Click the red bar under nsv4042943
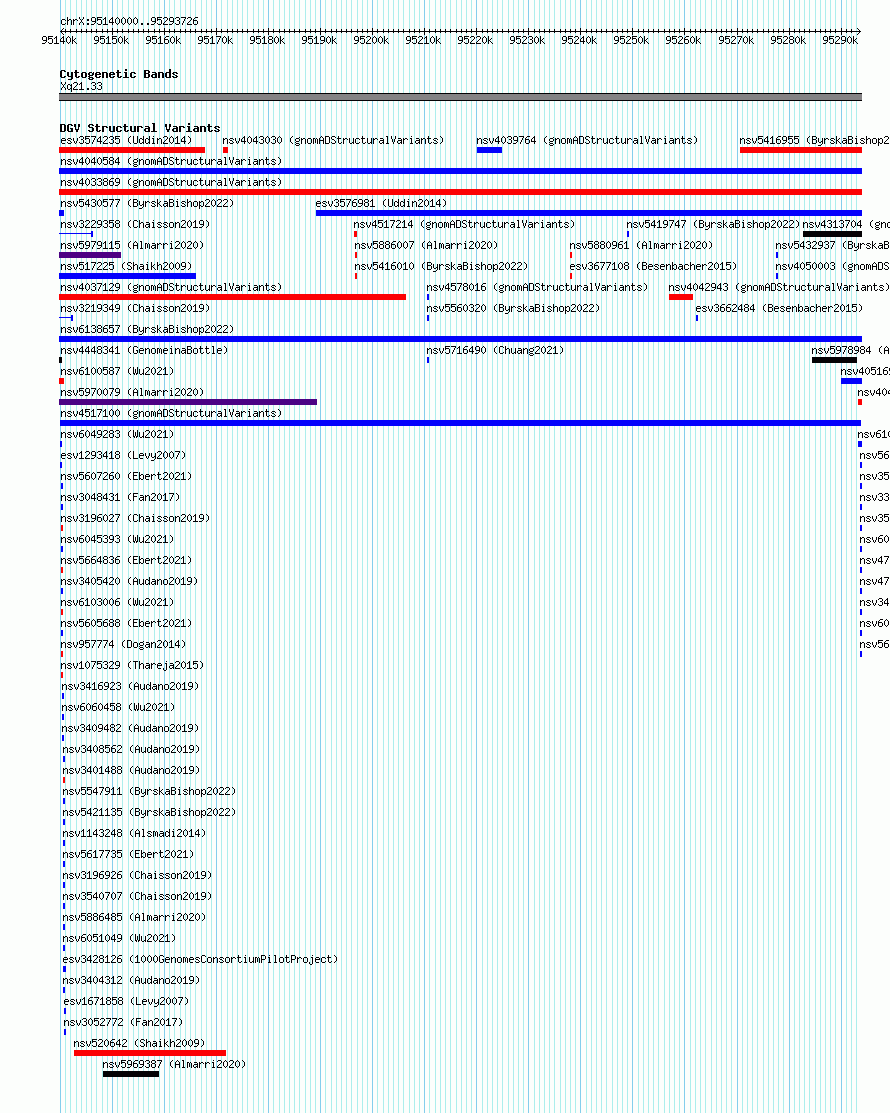The width and height of the screenshot is (890, 1113). pos(681,297)
